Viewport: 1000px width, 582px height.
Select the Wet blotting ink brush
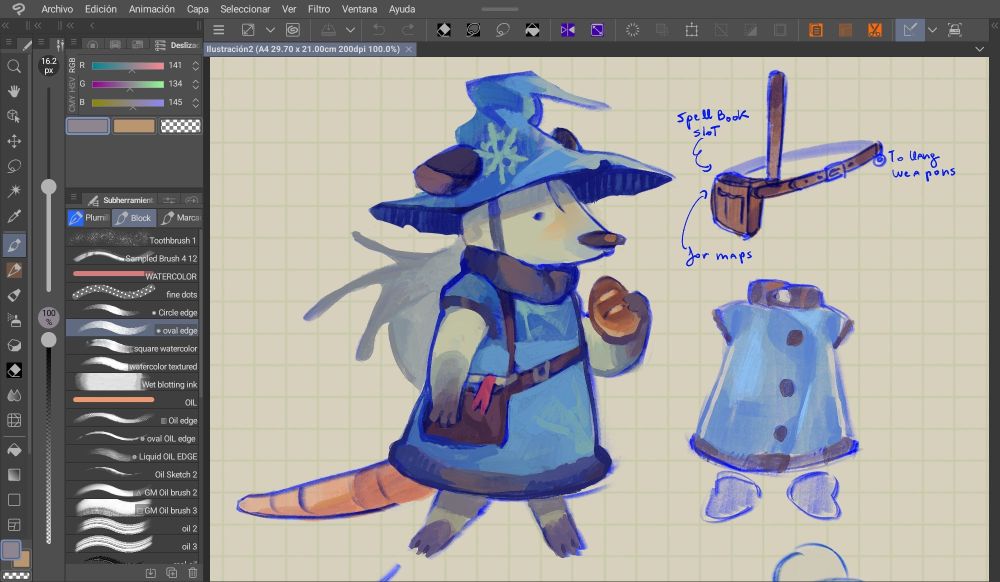tap(133, 384)
